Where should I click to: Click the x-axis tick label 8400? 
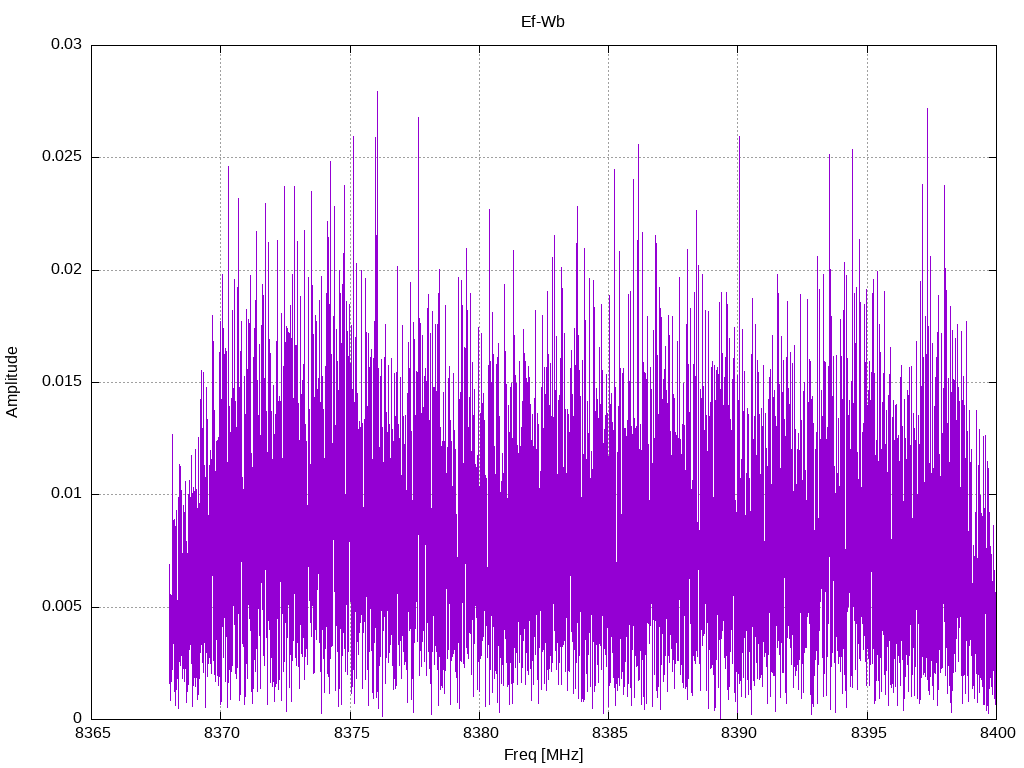pos(998,733)
